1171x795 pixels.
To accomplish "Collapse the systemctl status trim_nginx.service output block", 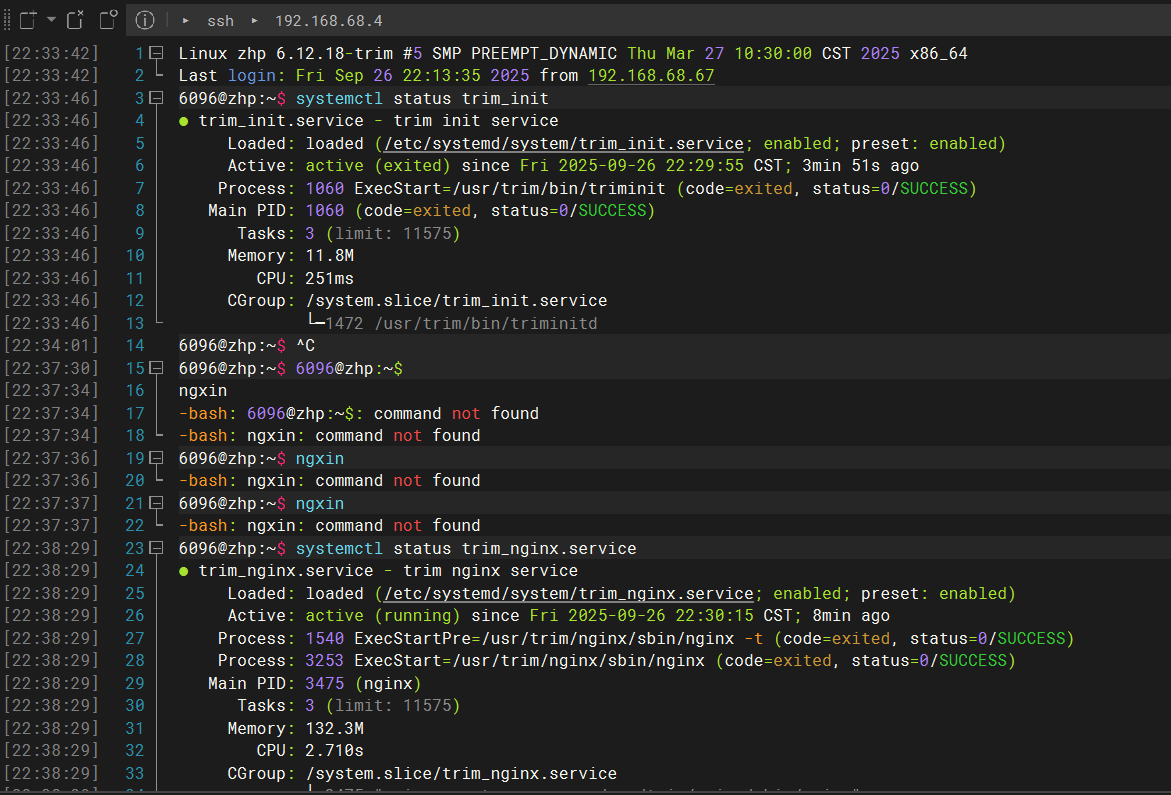I will (156, 548).
